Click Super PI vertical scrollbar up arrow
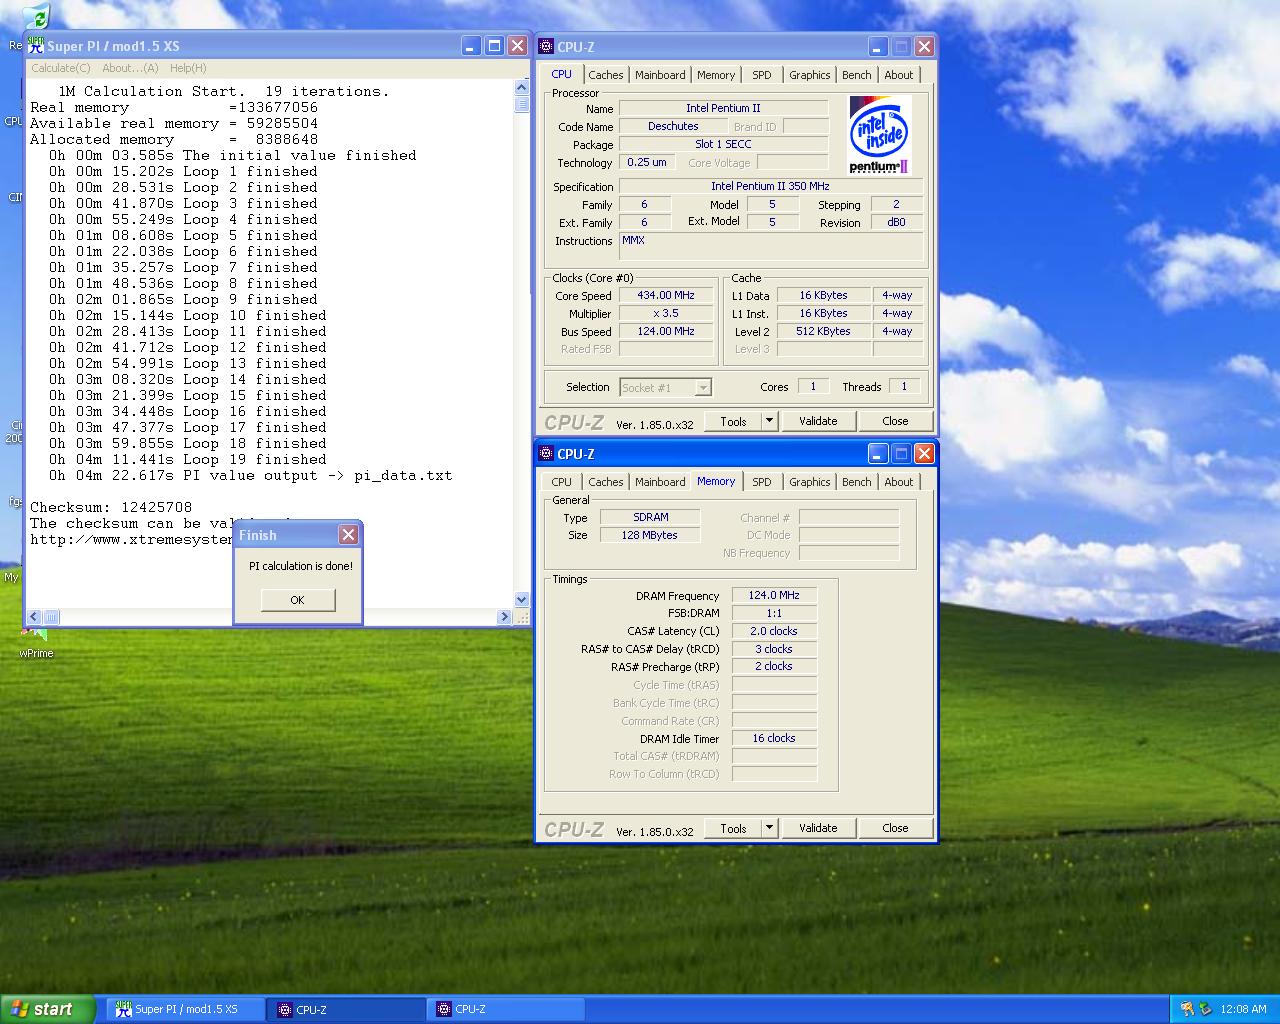 point(521,87)
